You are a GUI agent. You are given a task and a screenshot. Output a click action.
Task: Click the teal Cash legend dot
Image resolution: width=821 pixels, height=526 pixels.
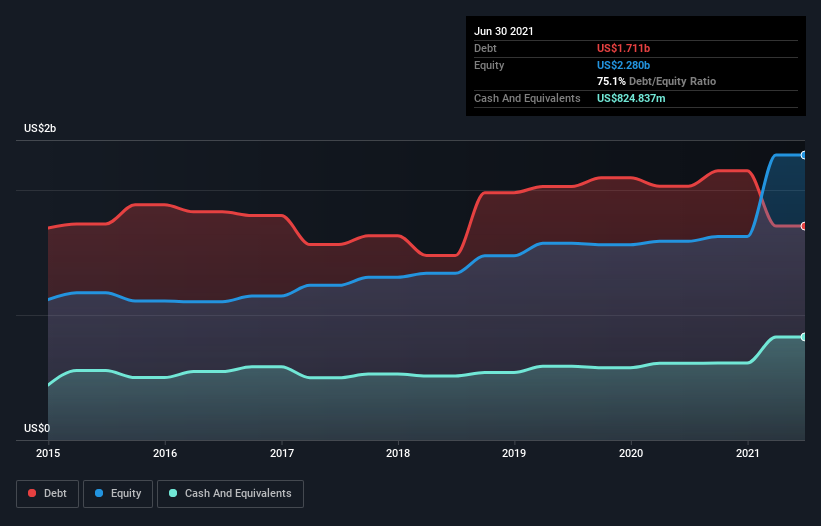click(x=173, y=493)
